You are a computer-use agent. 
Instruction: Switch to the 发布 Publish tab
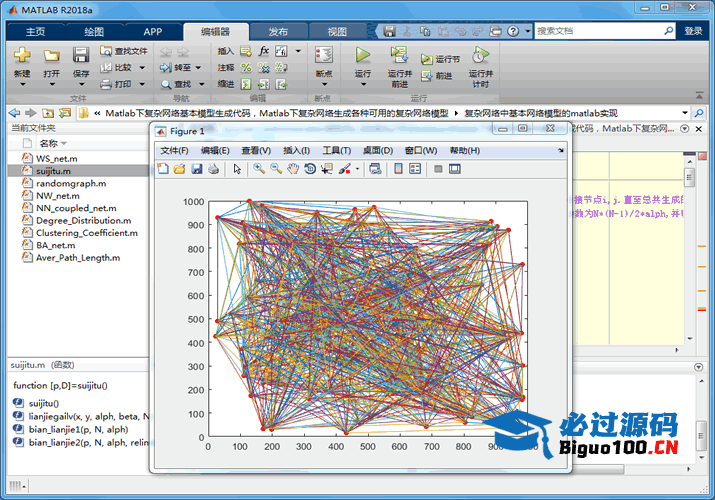click(278, 31)
